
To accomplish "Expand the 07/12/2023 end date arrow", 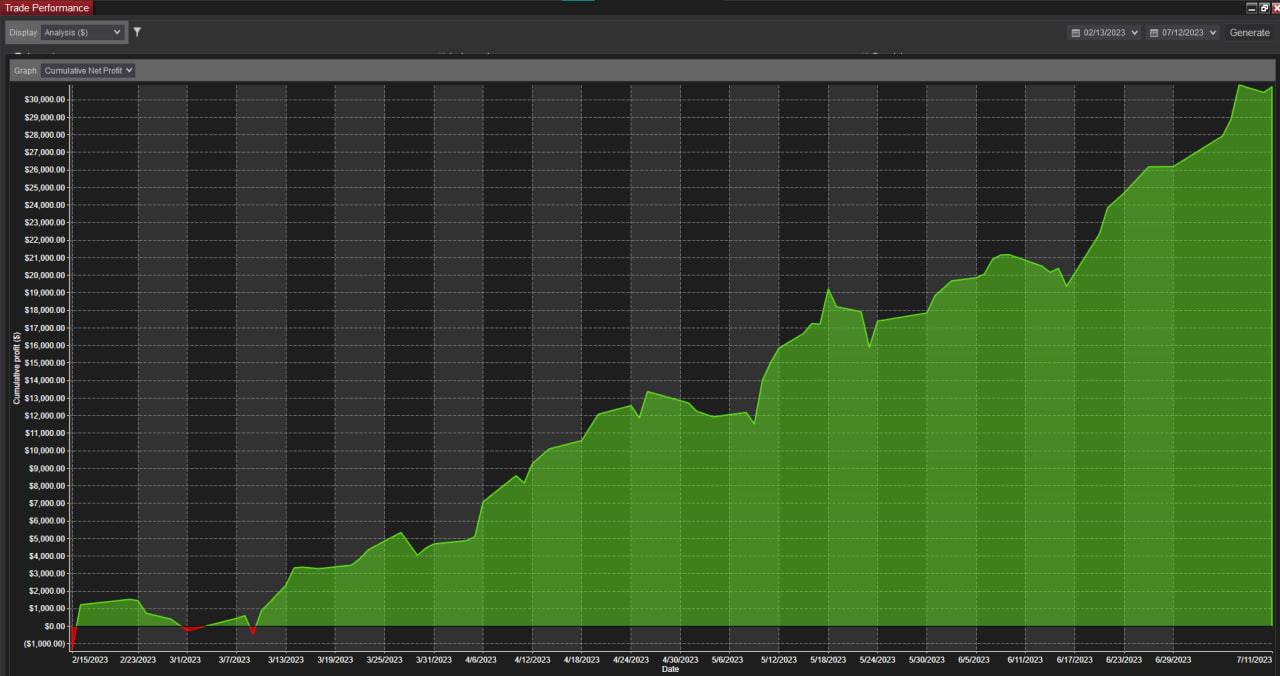I will click(x=1213, y=33).
